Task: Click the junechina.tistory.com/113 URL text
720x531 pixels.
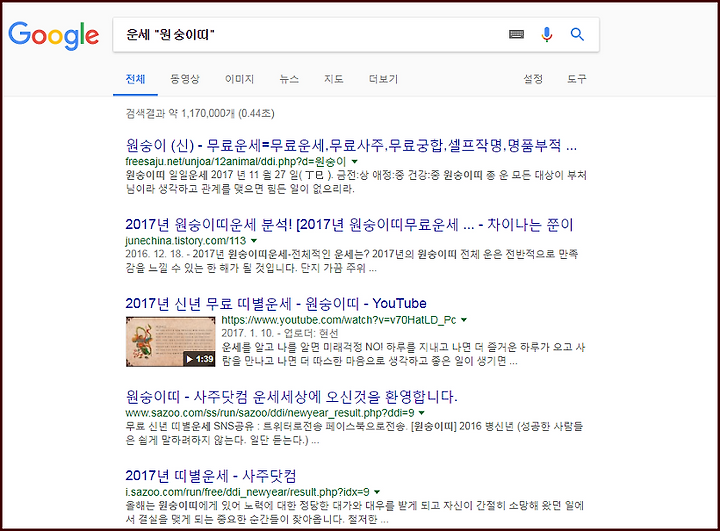Action: (186, 241)
